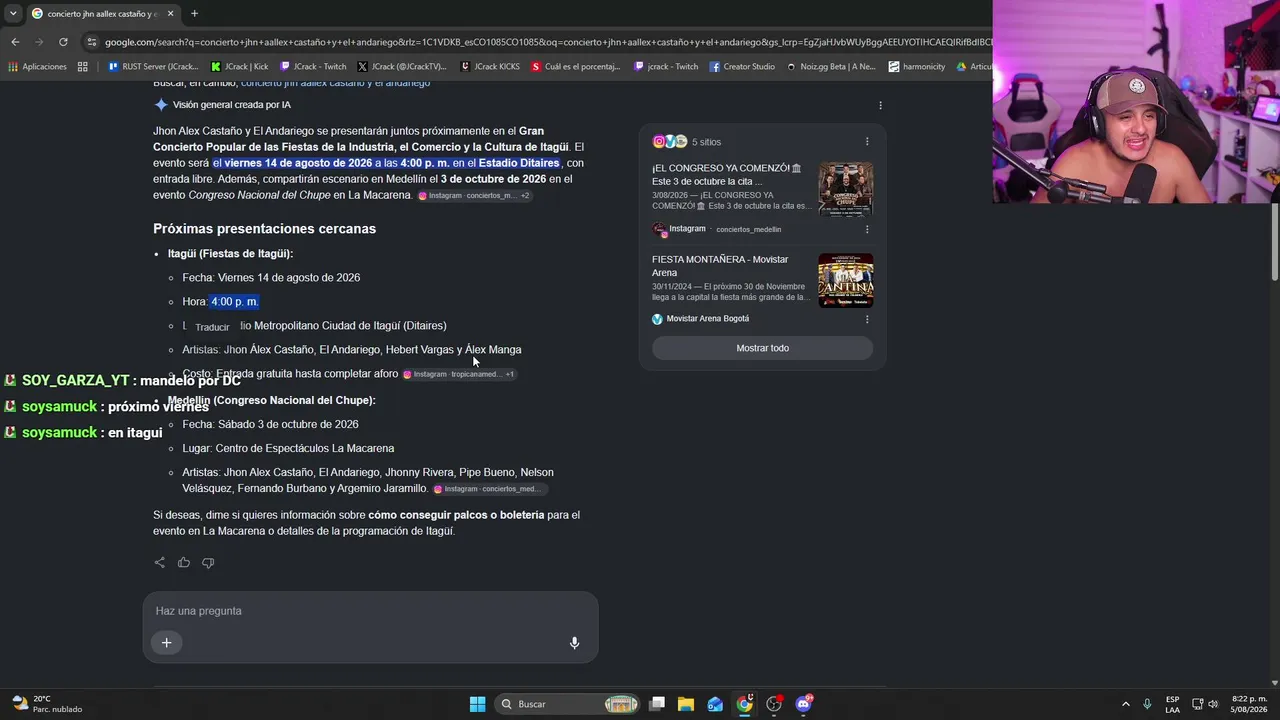Open the JCrack (@JCrackTV) X bookmark
Viewport: 1280px width, 720px height.
402,67
